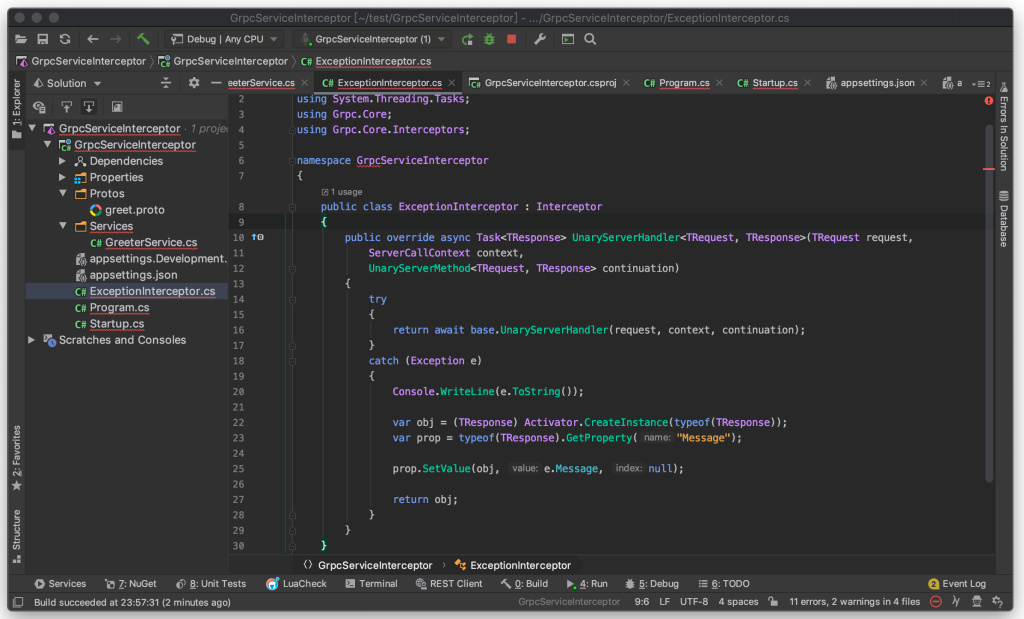The image size is (1024, 619).
Task: Open the folder icon in main toolbar
Action: coord(21,39)
